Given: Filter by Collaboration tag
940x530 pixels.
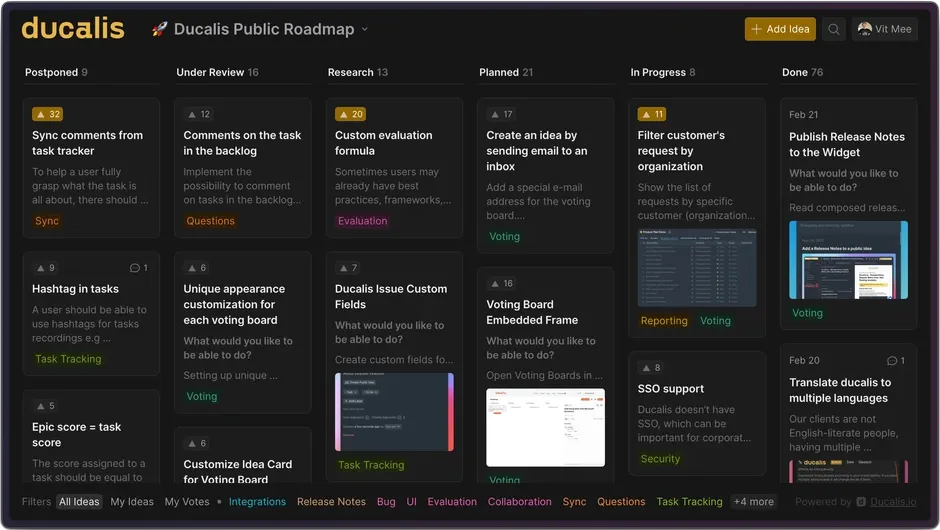Looking at the screenshot, I should tap(519, 502).
